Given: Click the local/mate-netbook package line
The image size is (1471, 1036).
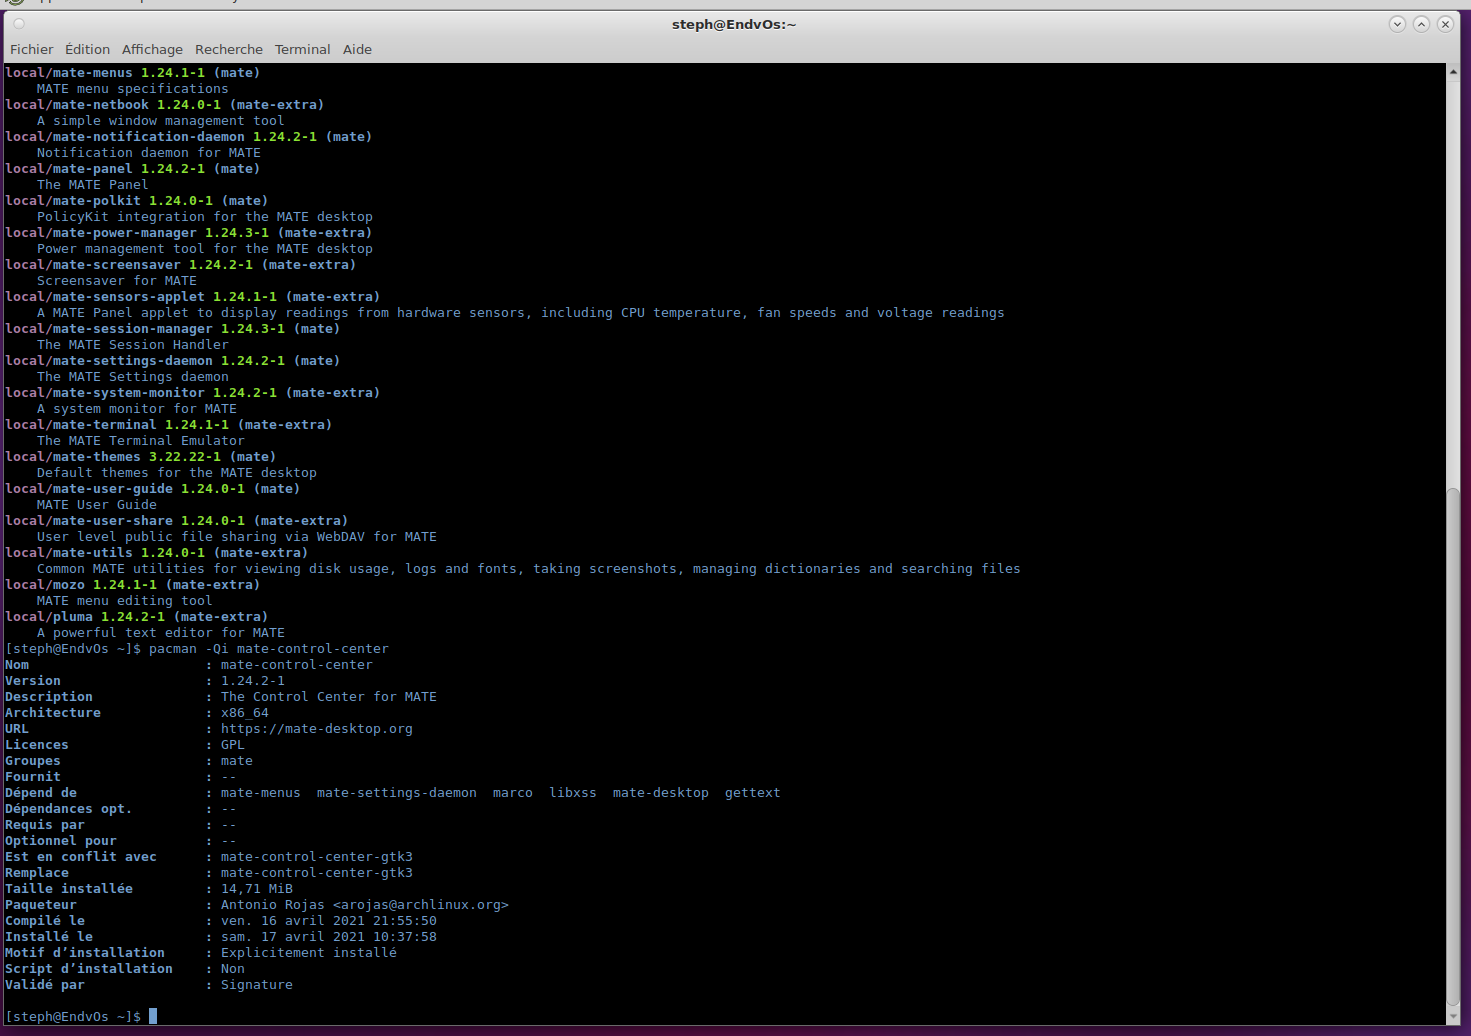Looking at the screenshot, I should pos(165,105).
